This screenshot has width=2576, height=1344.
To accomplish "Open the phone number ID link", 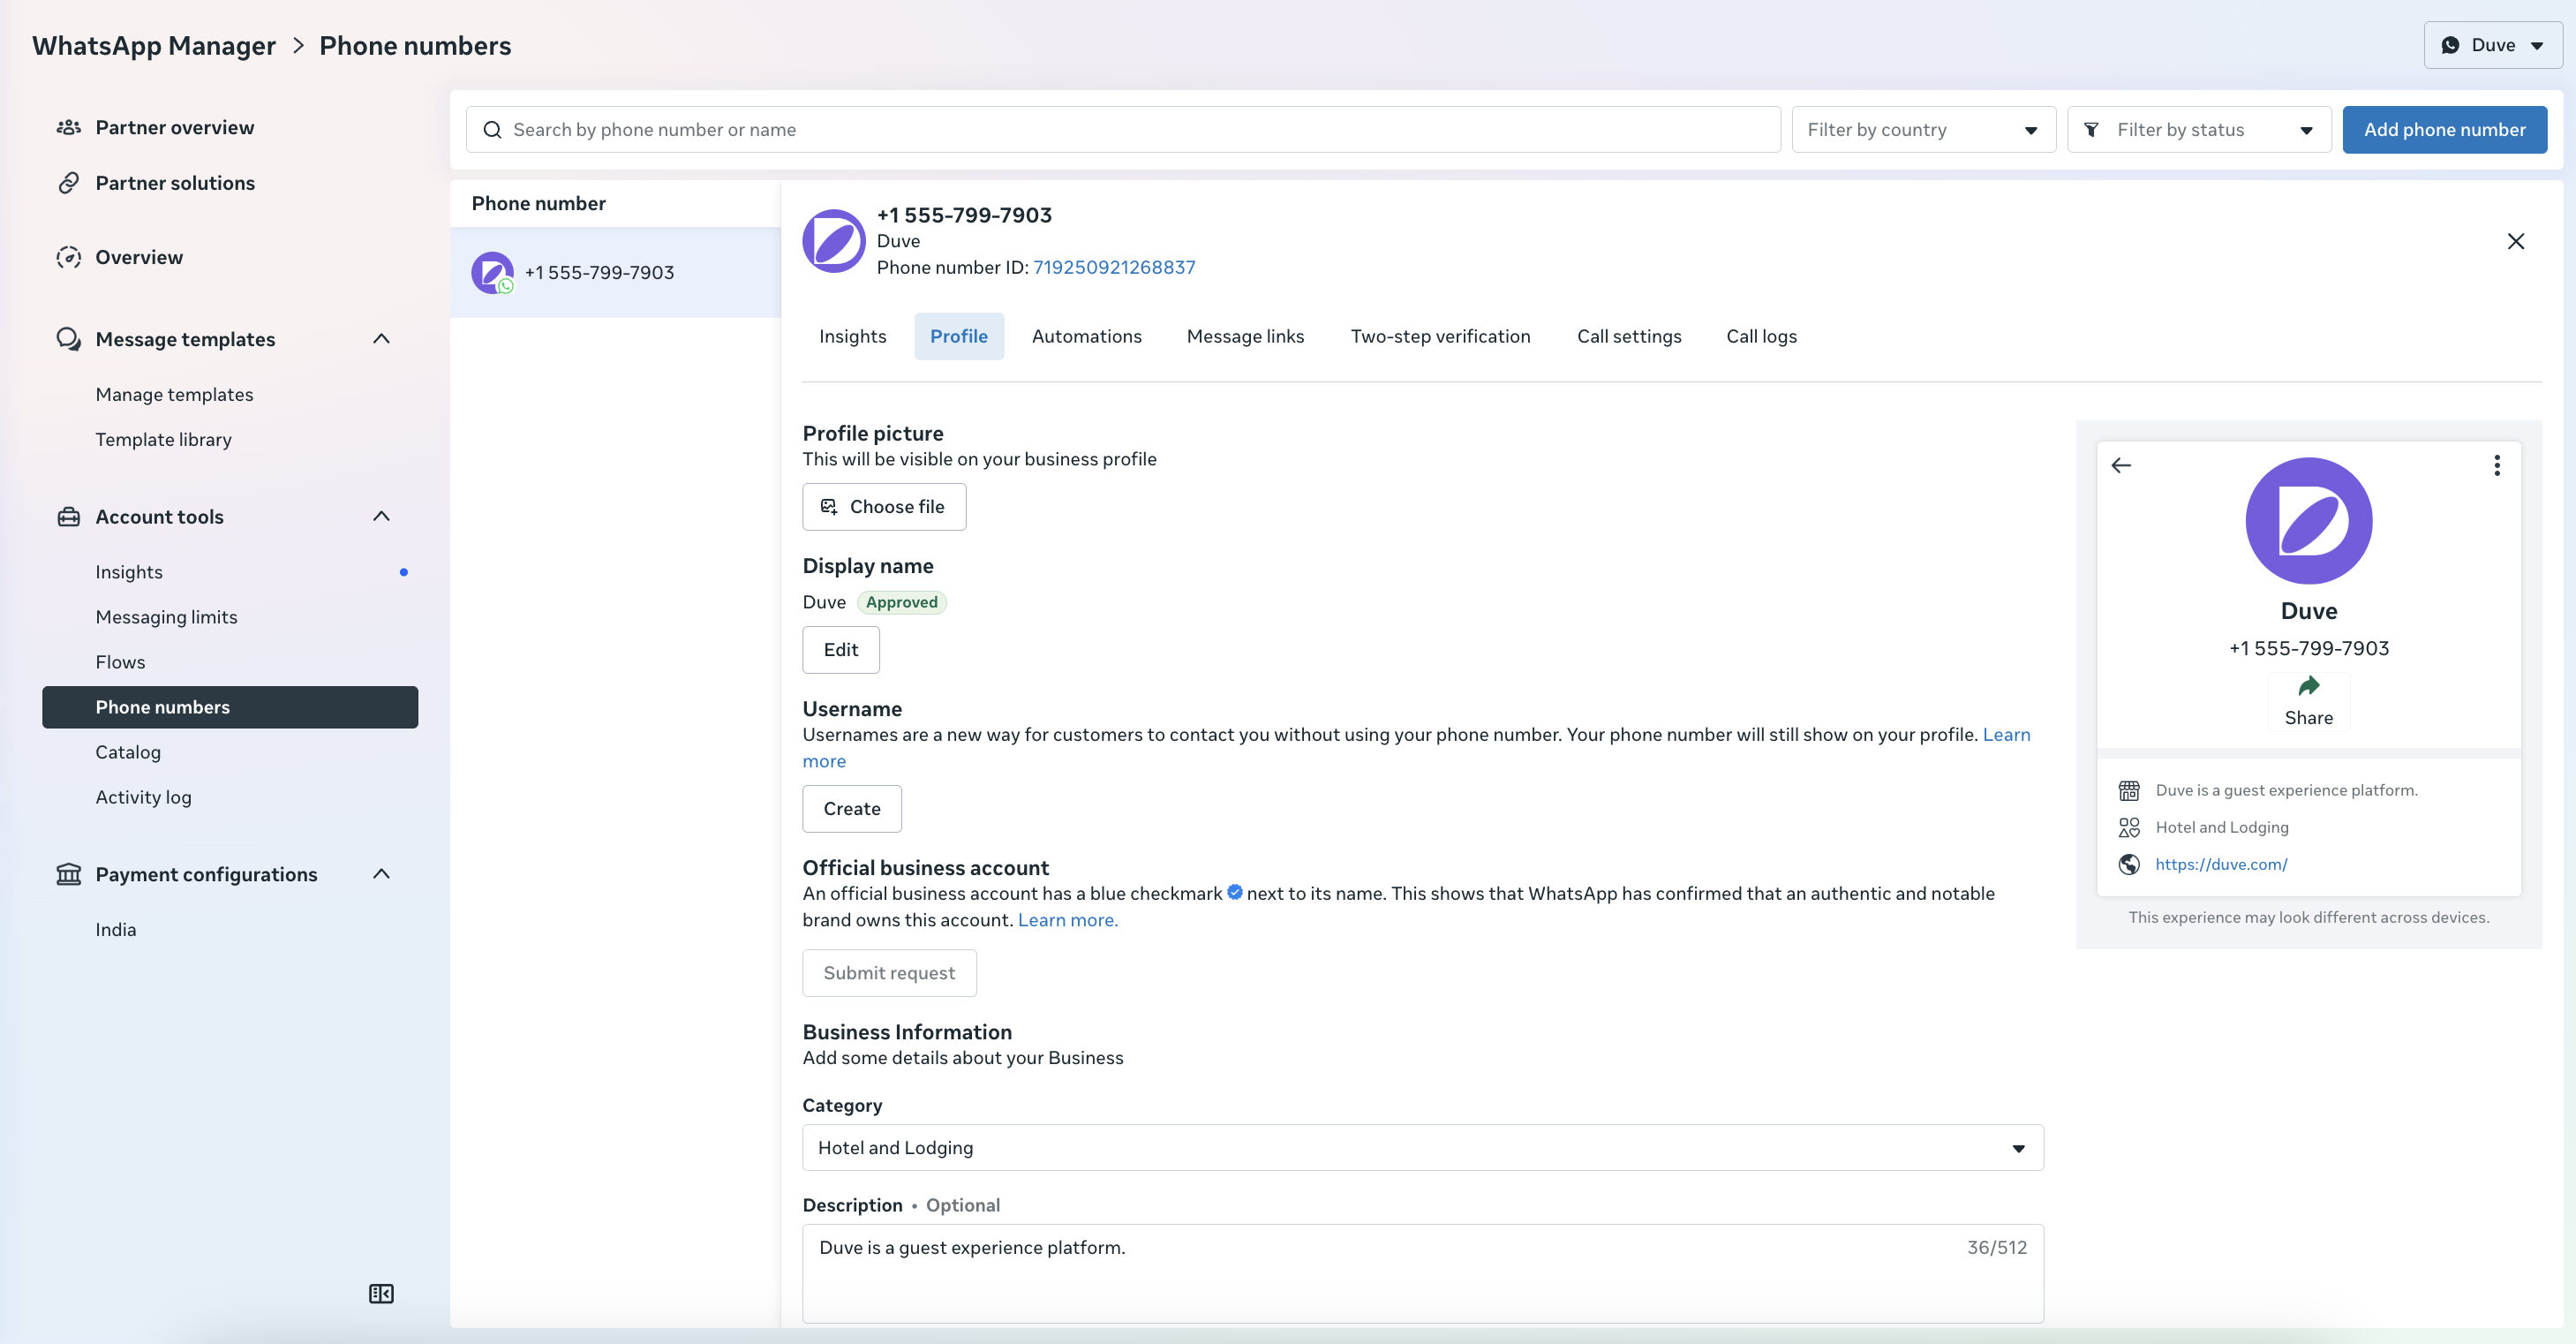I will click(x=1114, y=267).
